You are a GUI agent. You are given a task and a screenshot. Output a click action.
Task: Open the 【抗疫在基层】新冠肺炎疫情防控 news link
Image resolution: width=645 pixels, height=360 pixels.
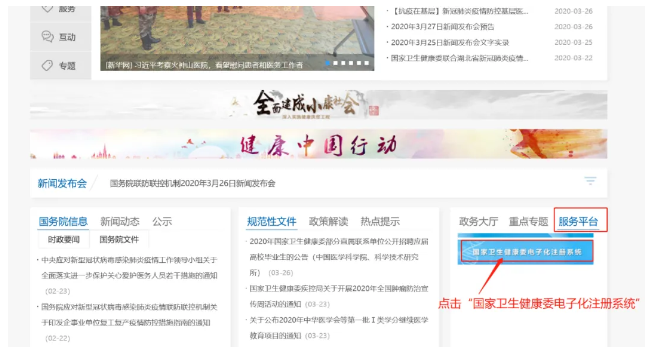460,11
